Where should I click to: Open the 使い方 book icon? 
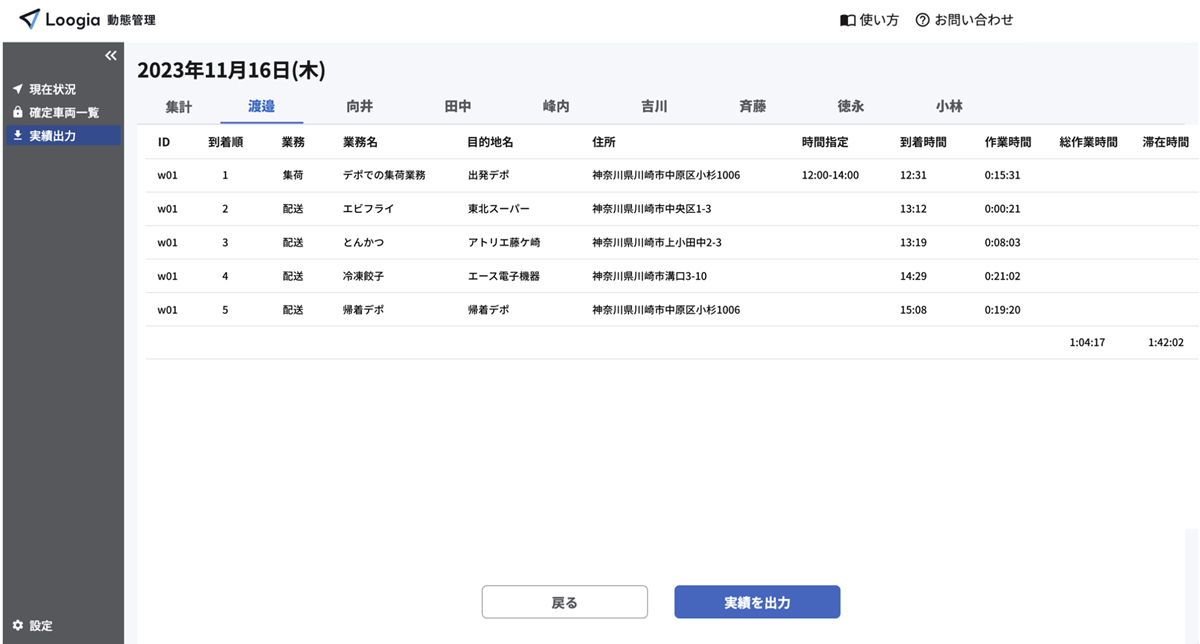(x=848, y=20)
